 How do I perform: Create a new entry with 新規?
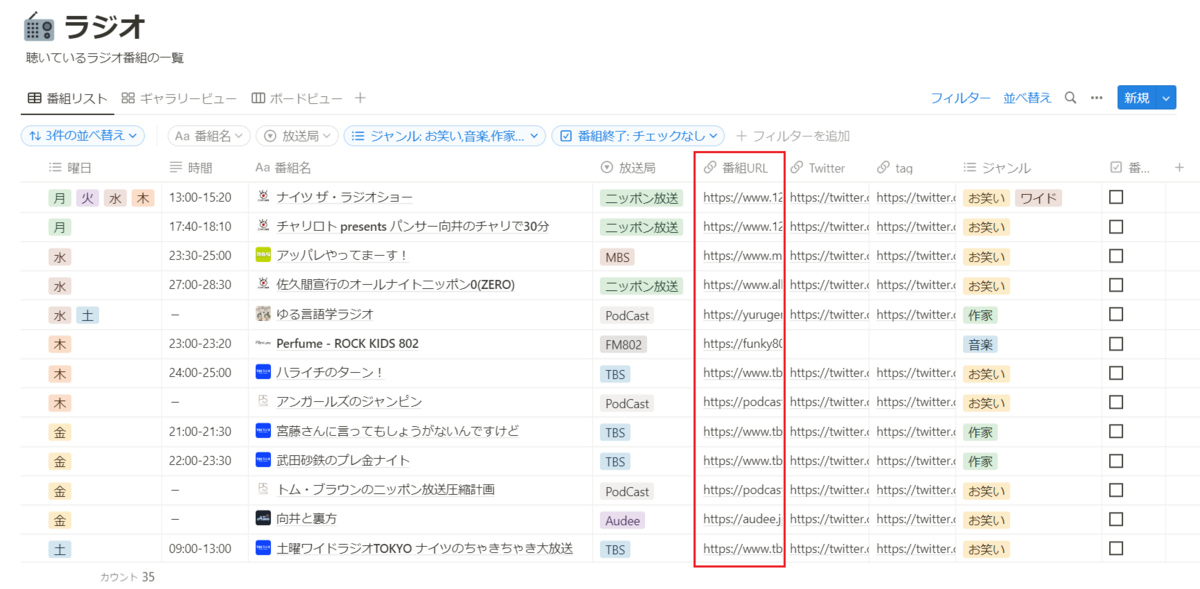coord(1137,98)
